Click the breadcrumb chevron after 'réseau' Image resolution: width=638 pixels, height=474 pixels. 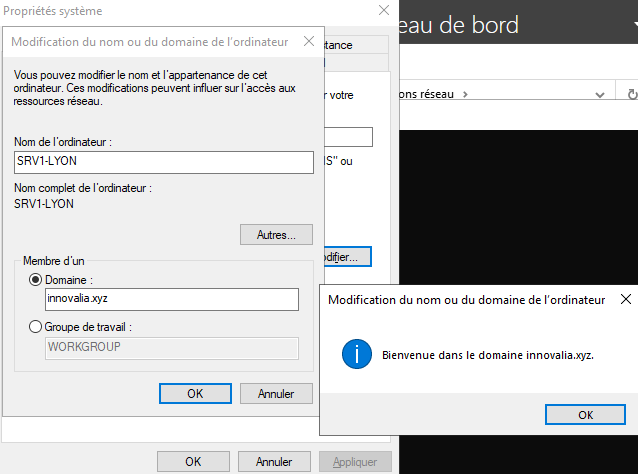[464, 94]
